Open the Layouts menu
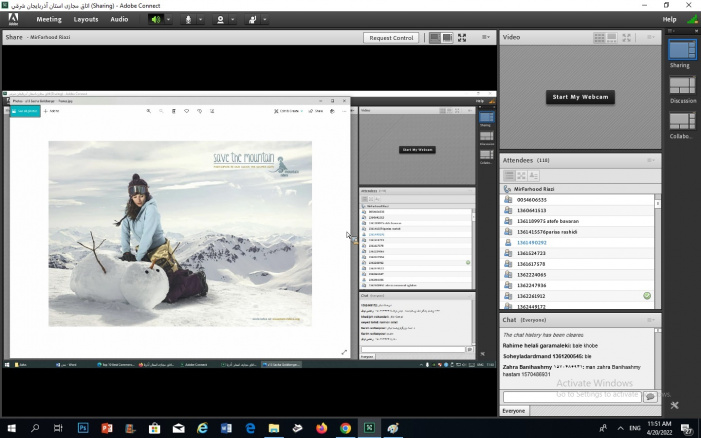This screenshot has width=701, height=438. click(86, 19)
